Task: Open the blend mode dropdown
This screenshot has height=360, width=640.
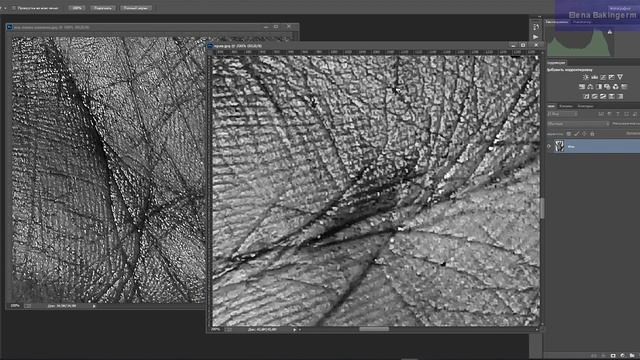Action: pos(578,124)
